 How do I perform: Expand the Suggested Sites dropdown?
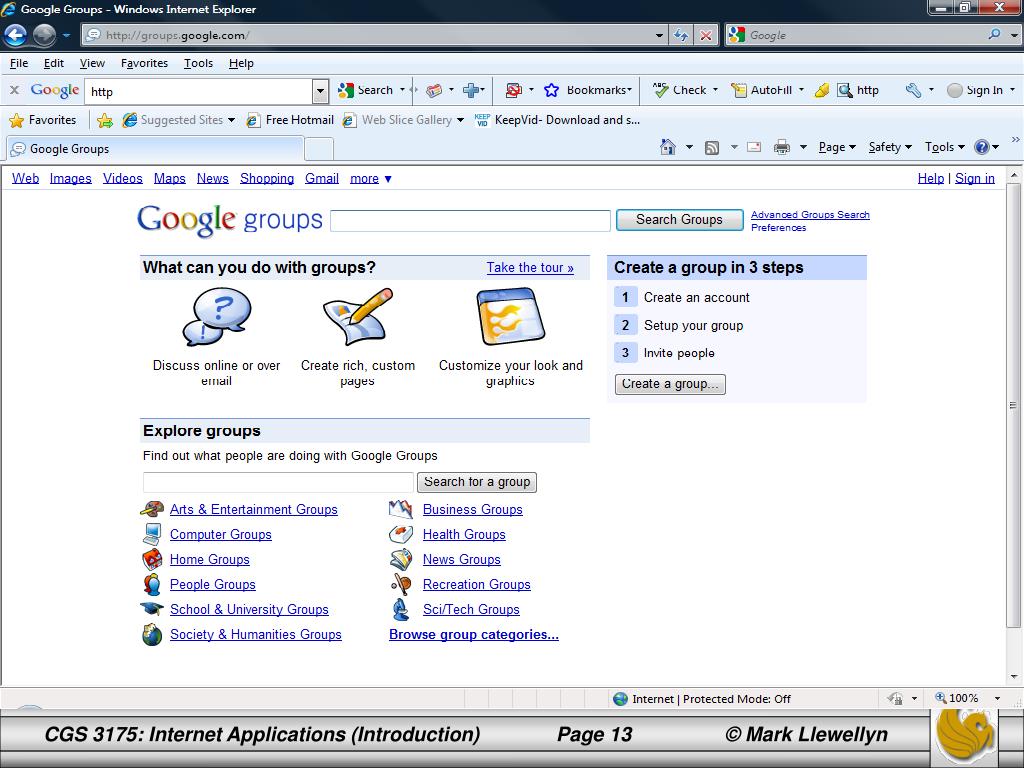point(231,120)
